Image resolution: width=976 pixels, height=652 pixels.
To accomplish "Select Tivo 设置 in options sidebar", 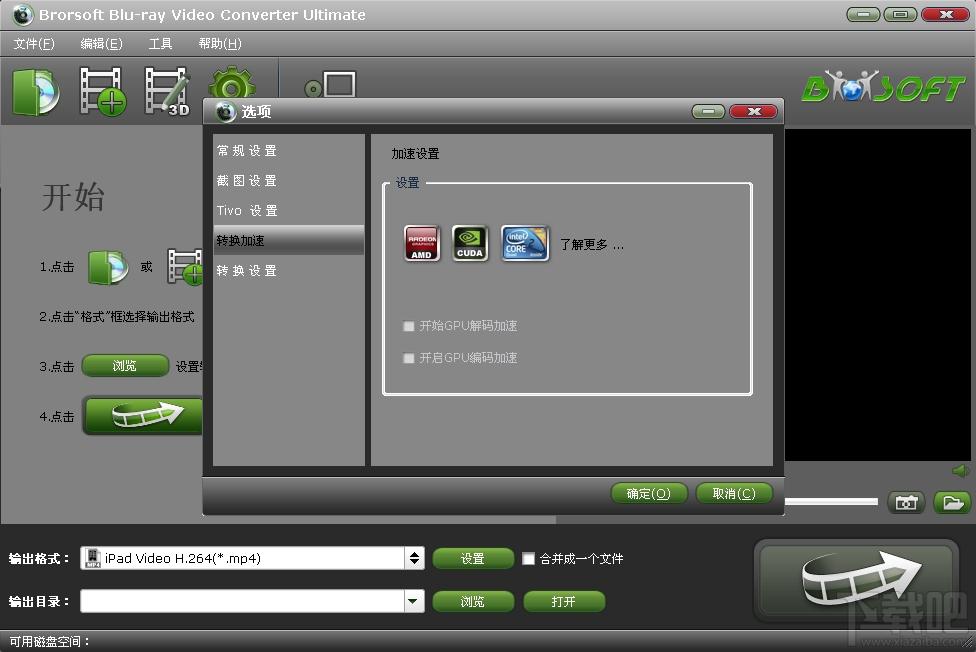I will [289, 210].
